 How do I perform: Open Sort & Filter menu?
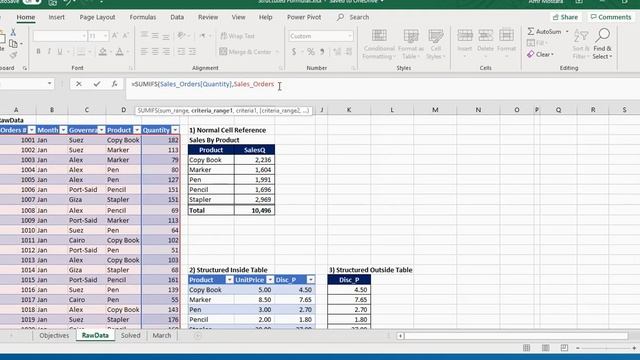(x=580, y=44)
